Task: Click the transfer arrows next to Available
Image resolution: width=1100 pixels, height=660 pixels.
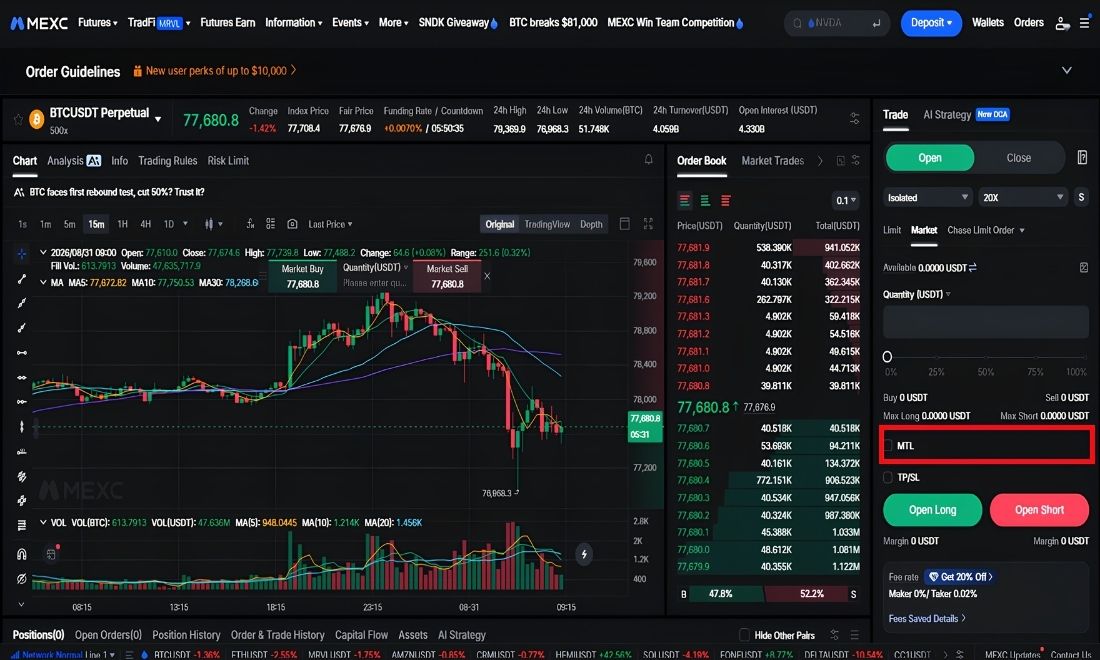Action: 972,267
